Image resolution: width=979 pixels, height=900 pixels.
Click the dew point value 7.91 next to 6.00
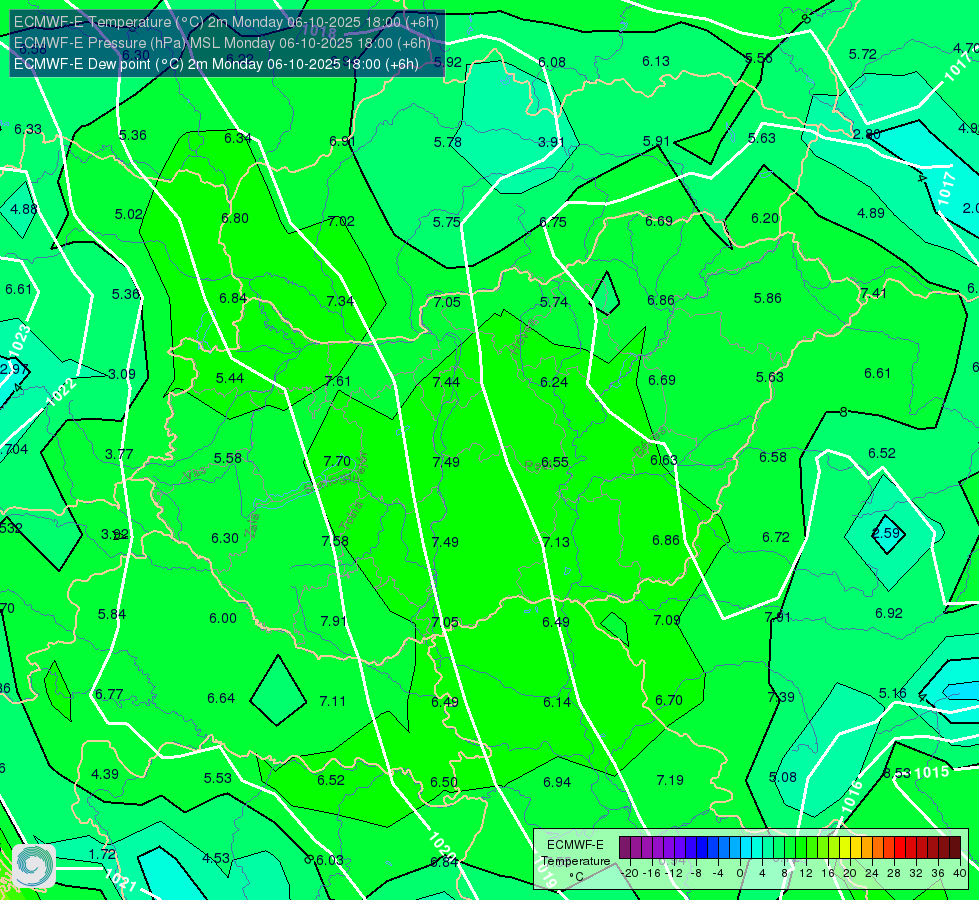pyautogui.click(x=333, y=621)
